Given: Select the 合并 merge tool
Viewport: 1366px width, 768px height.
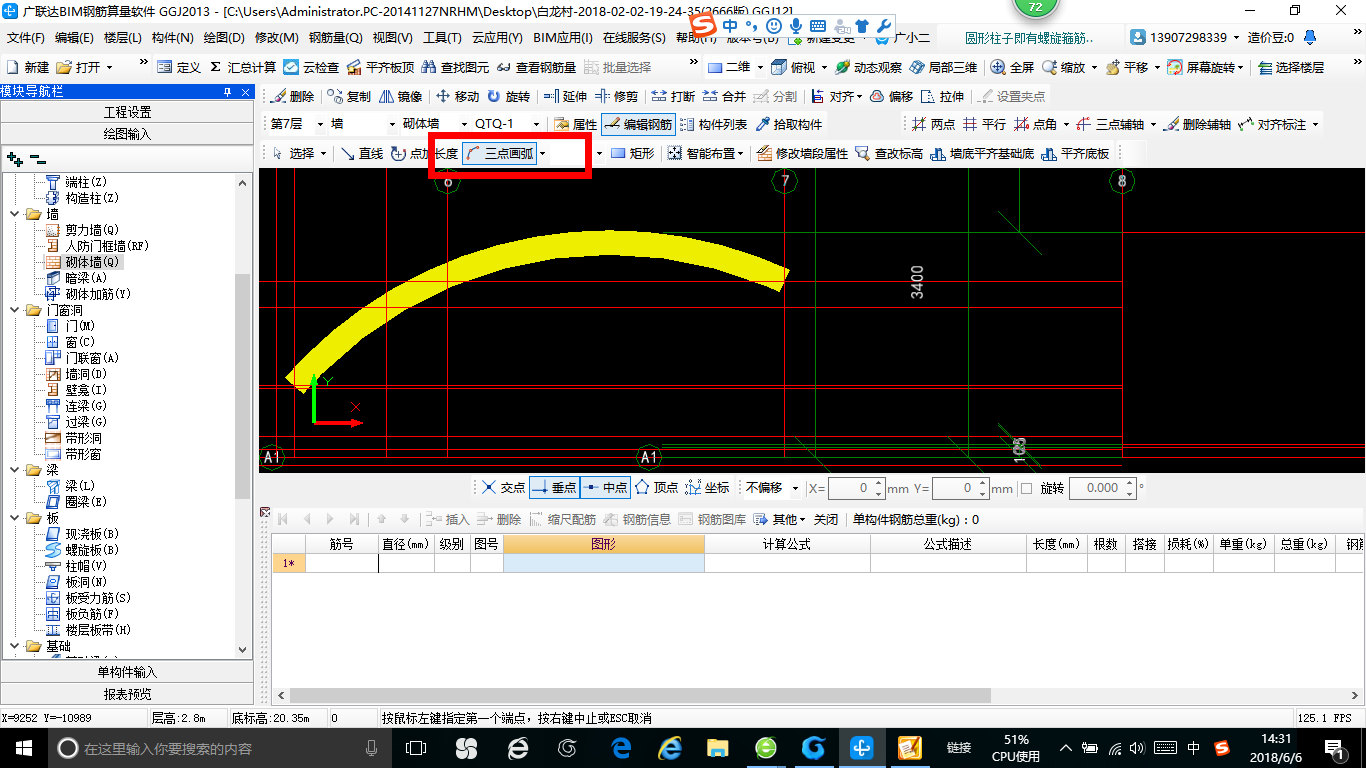Looking at the screenshot, I should click(724, 97).
